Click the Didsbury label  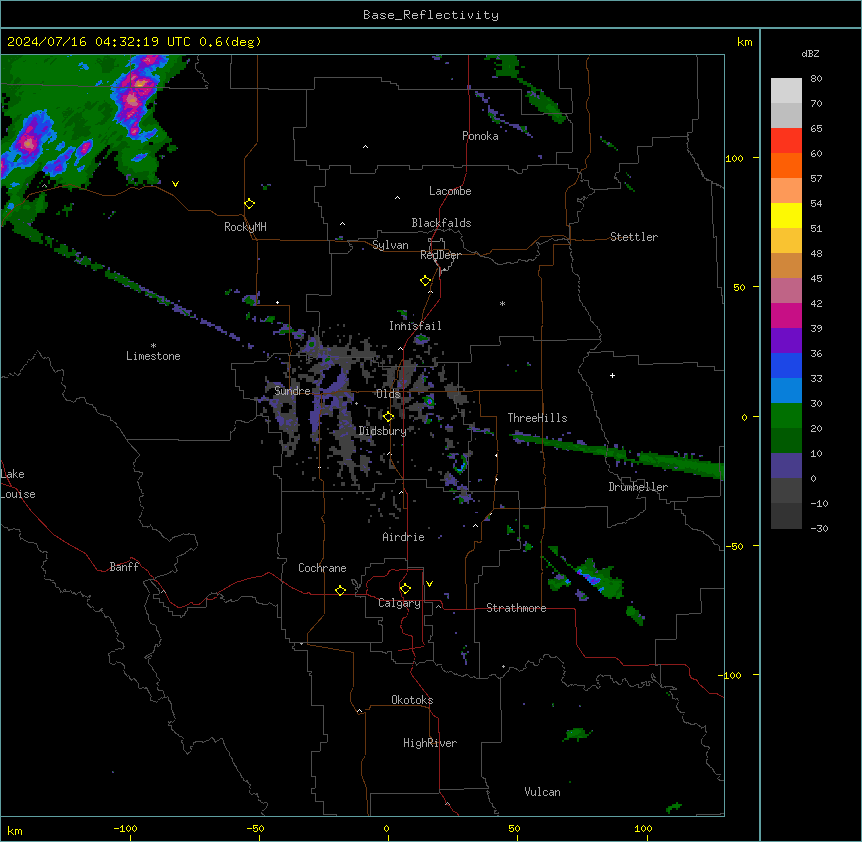[x=383, y=431]
